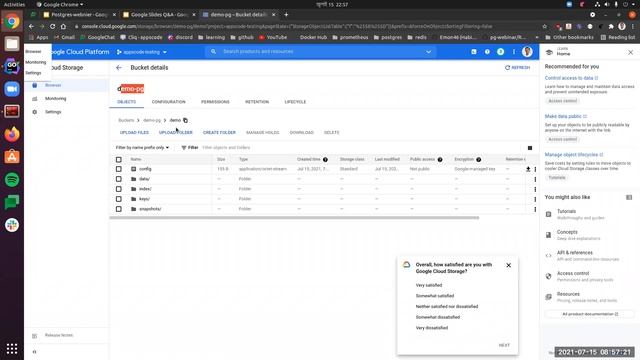Screen dimensions: 640x360
Task: Open Filter by name prefix only dropdown
Action: (142, 148)
